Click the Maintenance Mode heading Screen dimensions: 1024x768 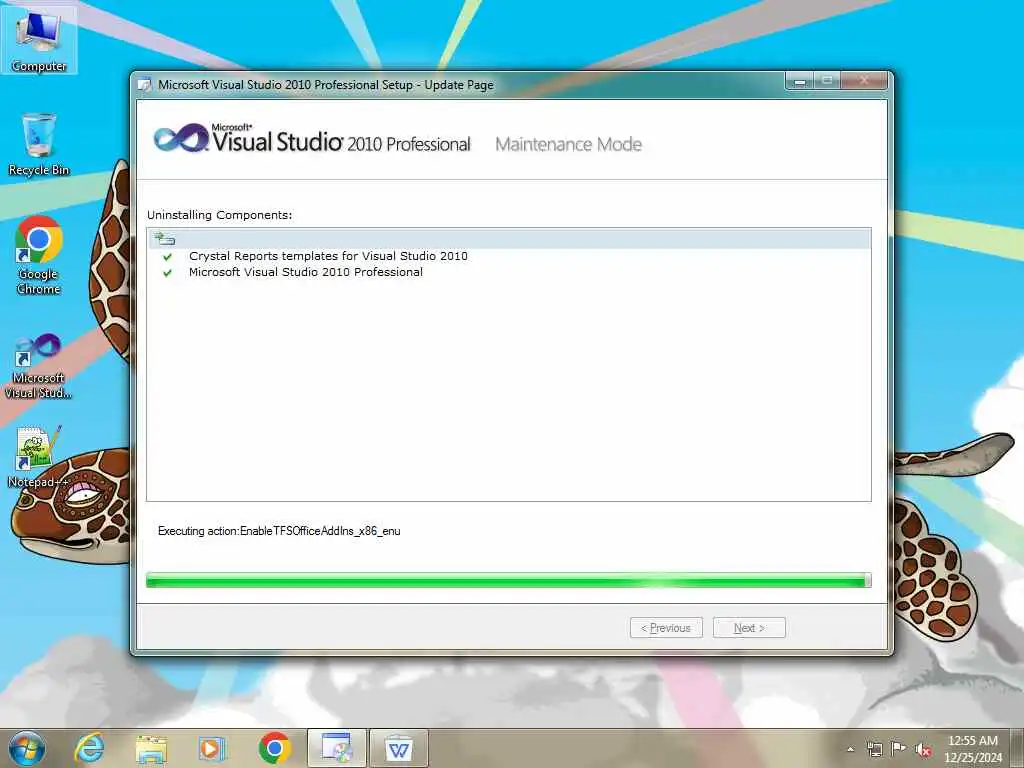[568, 144]
